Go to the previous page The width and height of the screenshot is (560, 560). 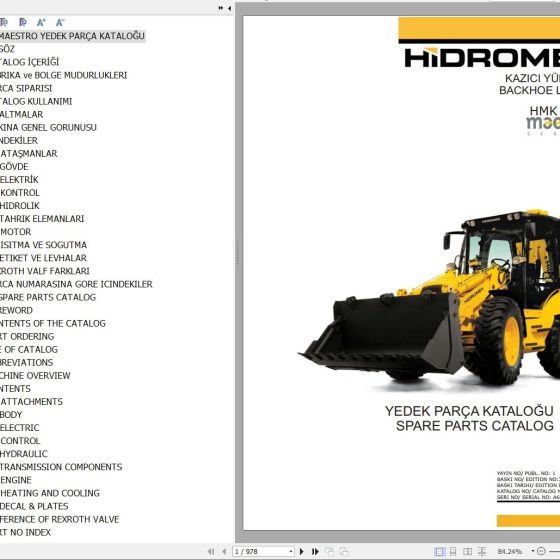224,551
